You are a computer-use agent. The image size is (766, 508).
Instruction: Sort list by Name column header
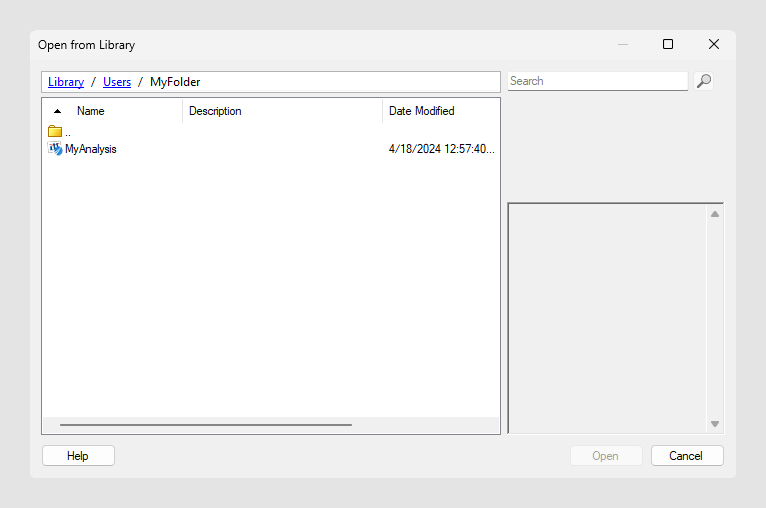pyautogui.click(x=91, y=111)
